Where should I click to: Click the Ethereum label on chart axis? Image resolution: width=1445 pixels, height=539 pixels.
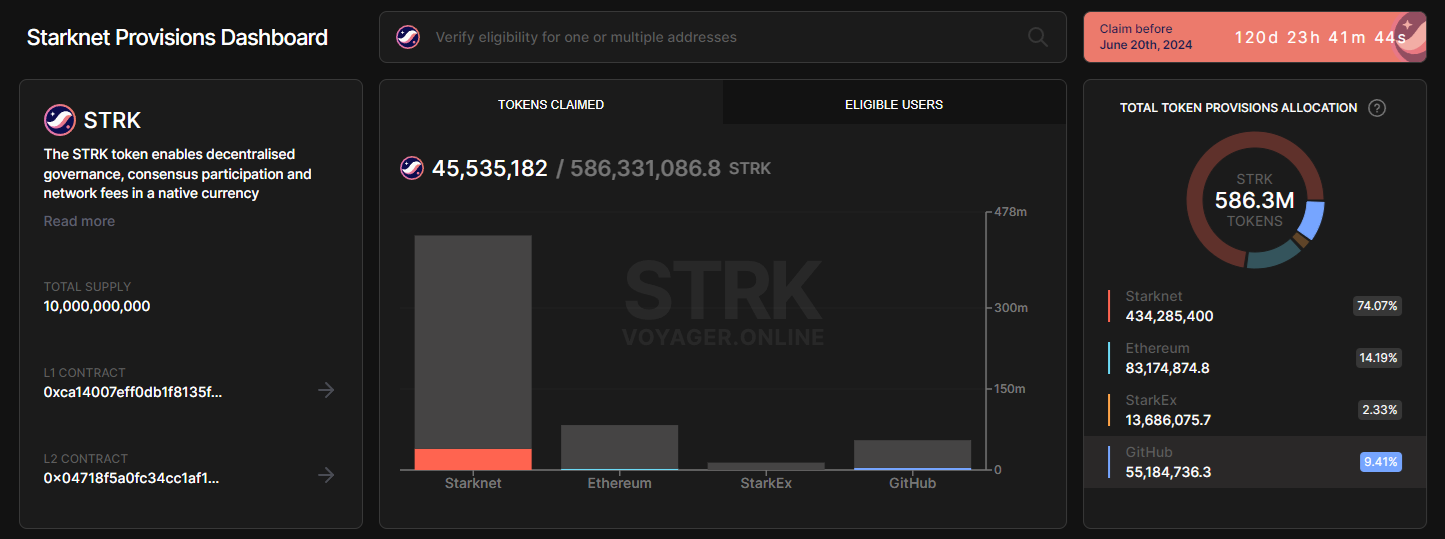pos(620,483)
